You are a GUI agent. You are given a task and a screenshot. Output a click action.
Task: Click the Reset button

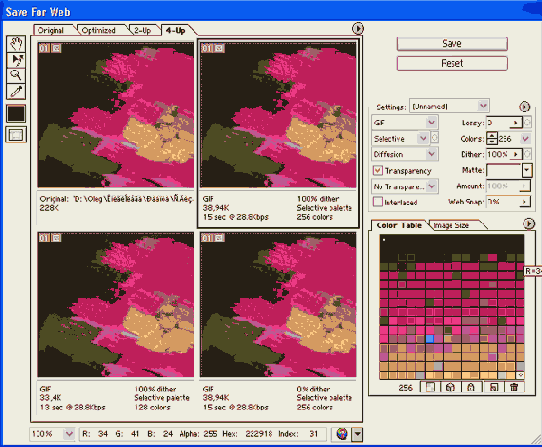pos(452,63)
